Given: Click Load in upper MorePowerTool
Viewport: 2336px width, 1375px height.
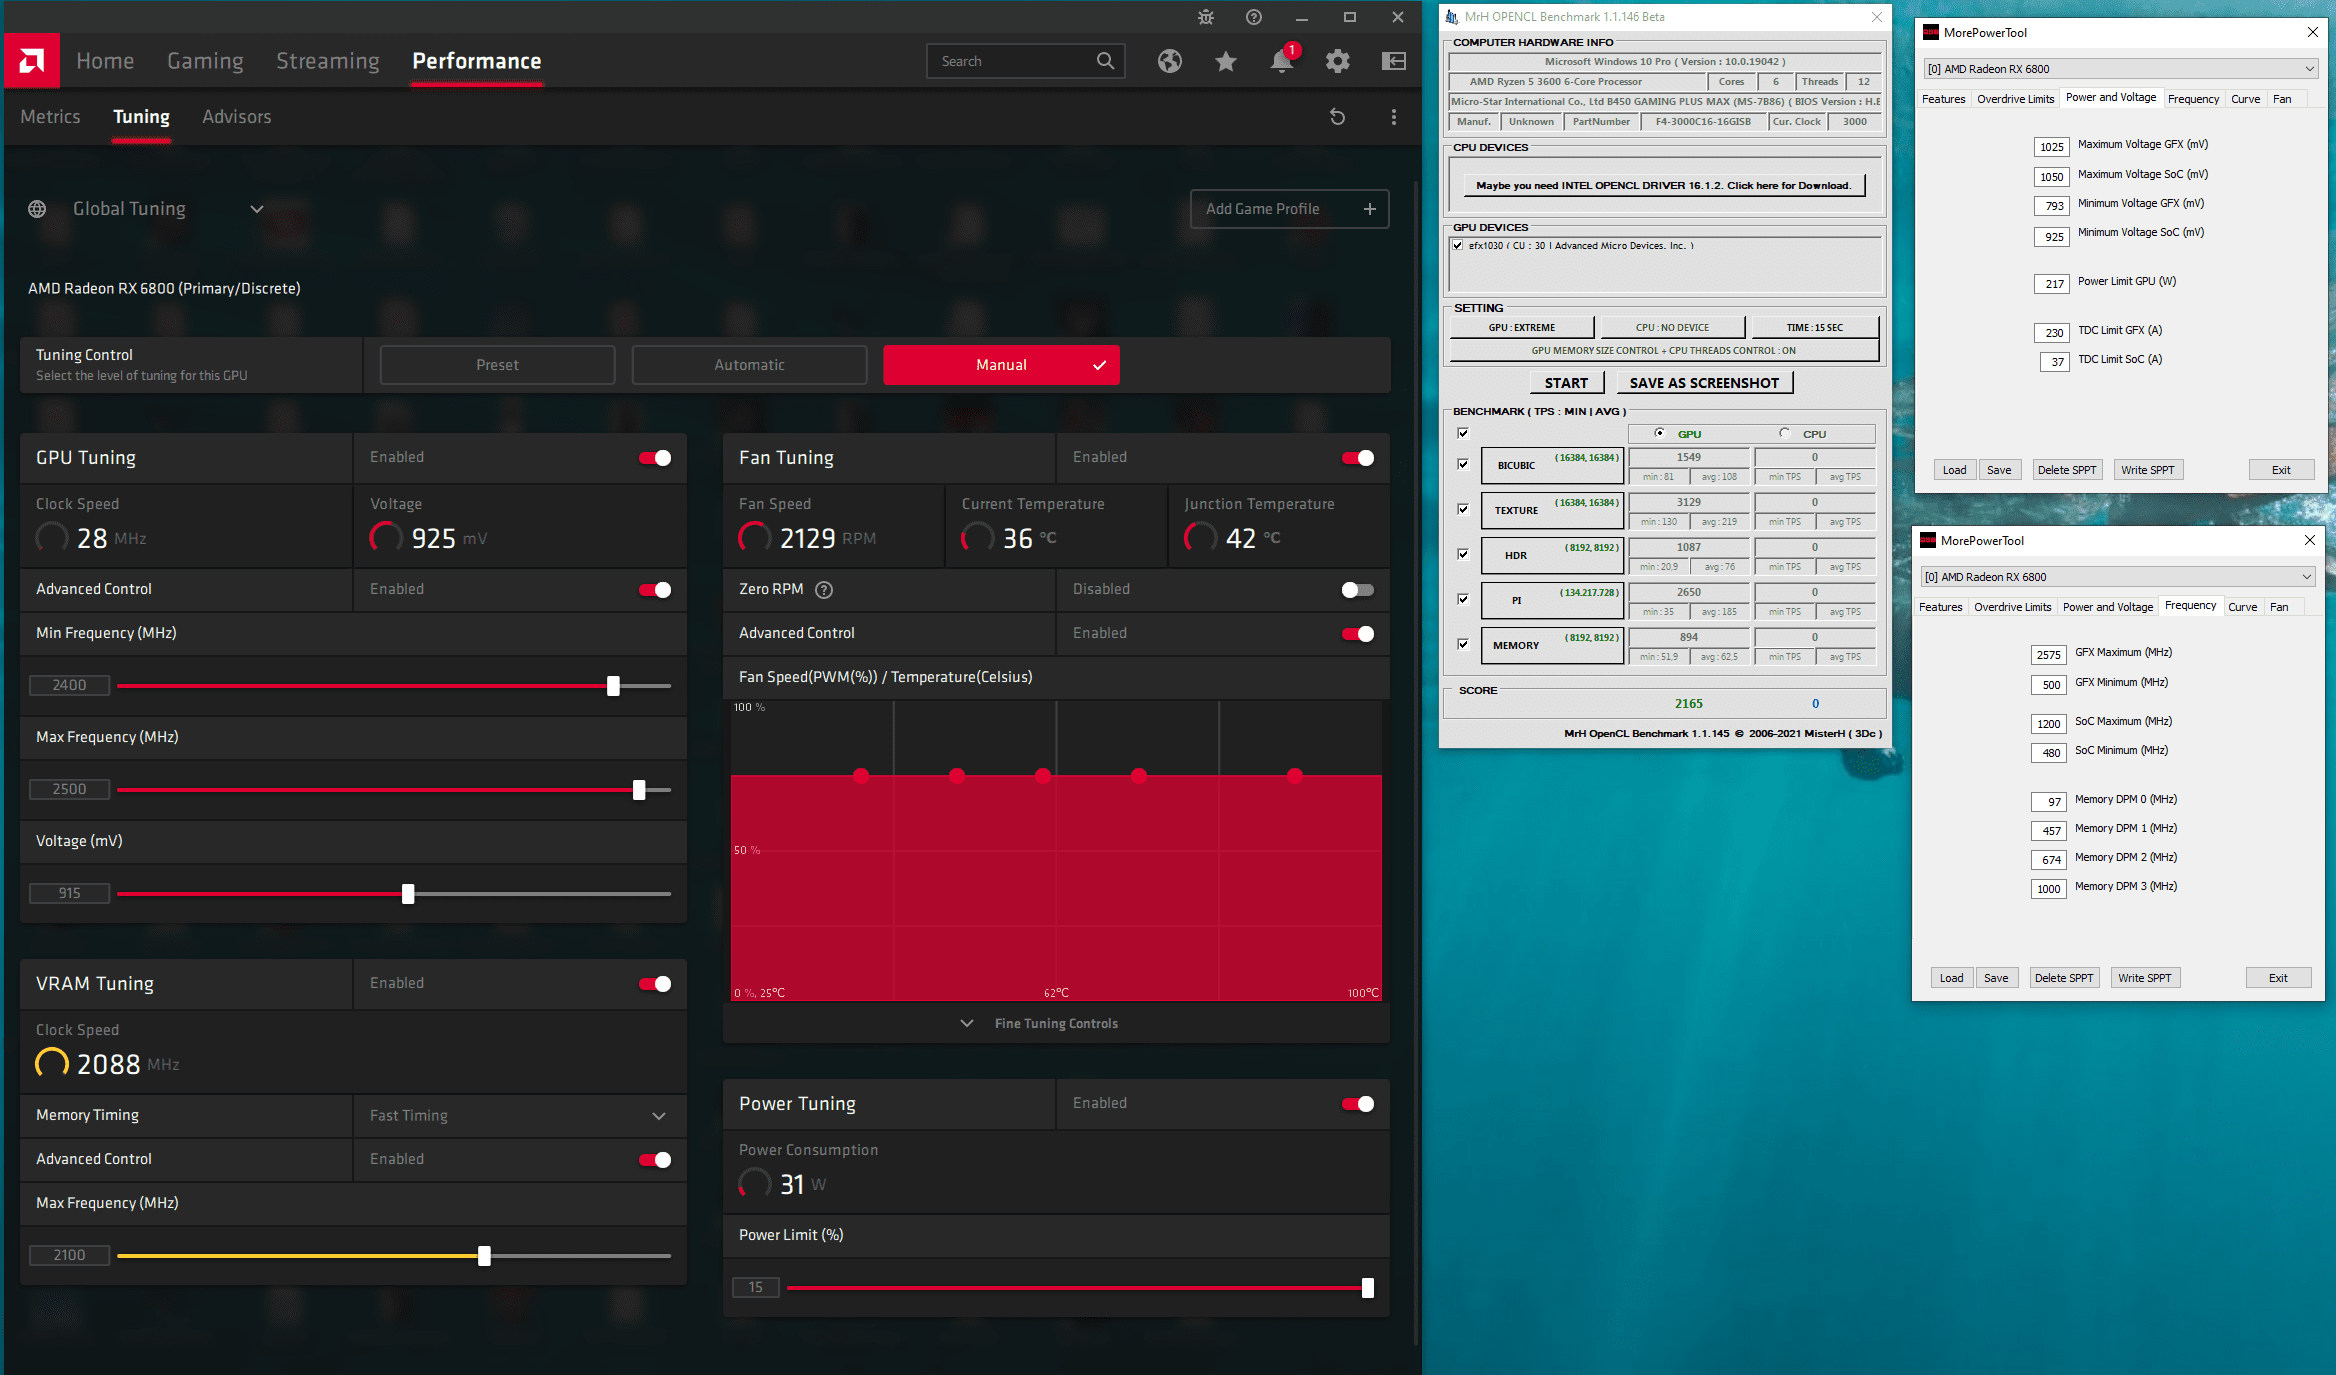Looking at the screenshot, I should pos(1954,470).
